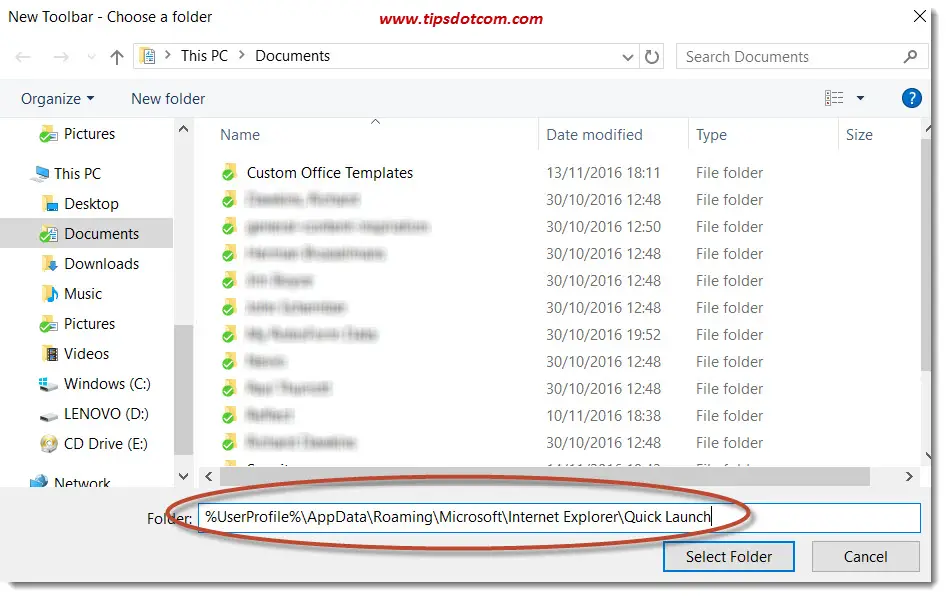Click the Videos filmstrip icon
Viewport: 946px width, 597px height.
coord(49,354)
